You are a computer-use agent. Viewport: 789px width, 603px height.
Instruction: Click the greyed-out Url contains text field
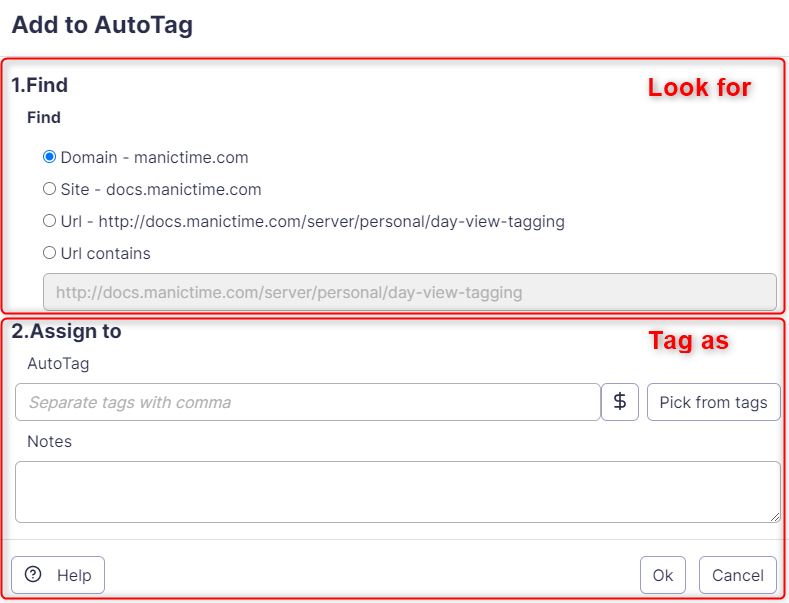(409, 292)
